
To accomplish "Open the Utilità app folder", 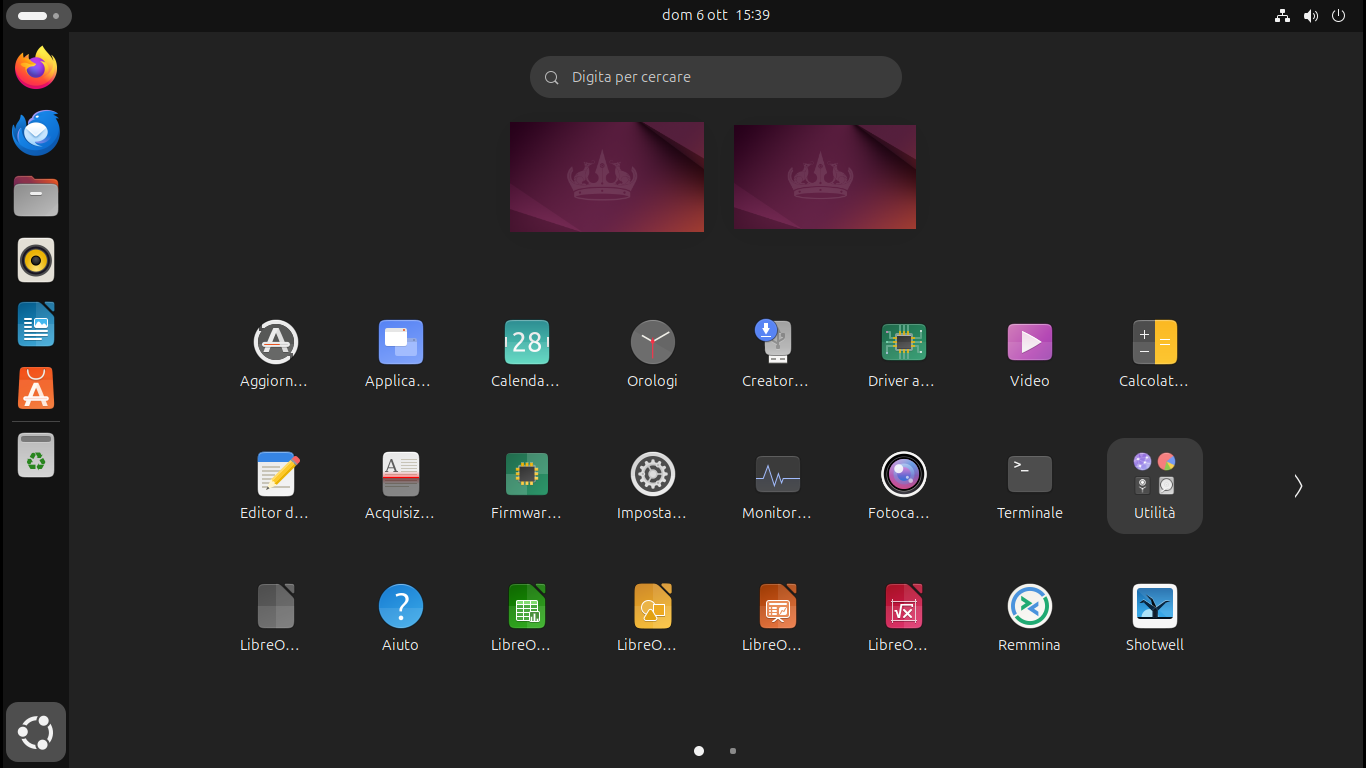I will pyautogui.click(x=1154, y=486).
